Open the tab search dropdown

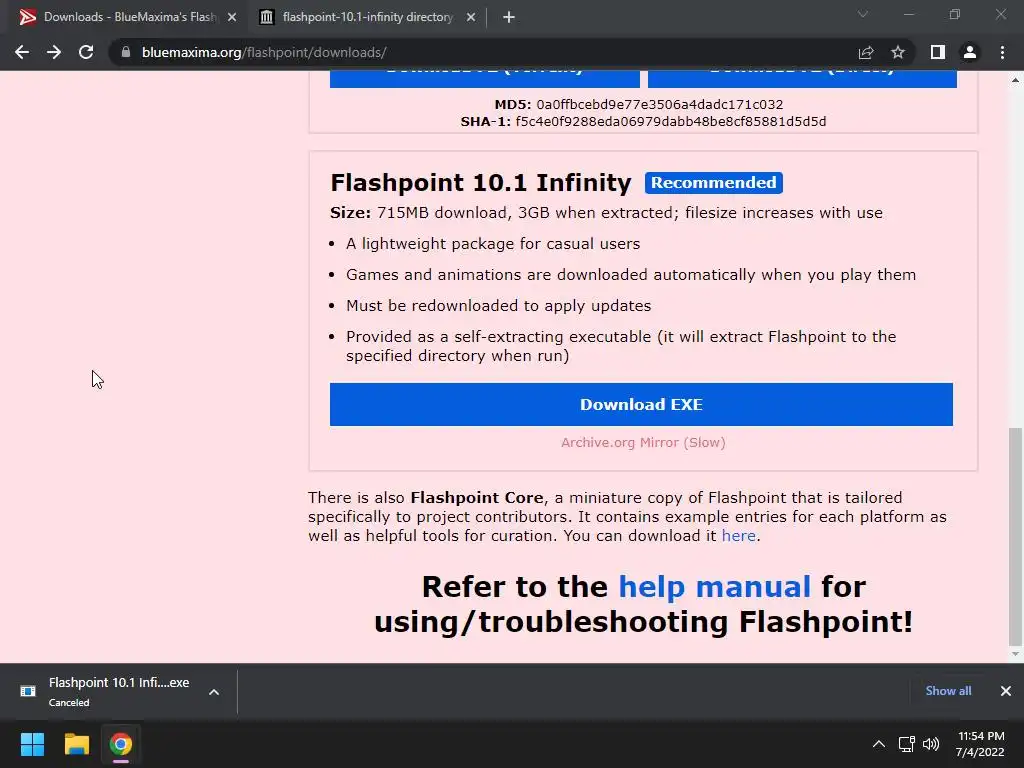pyautogui.click(x=863, y=14)
